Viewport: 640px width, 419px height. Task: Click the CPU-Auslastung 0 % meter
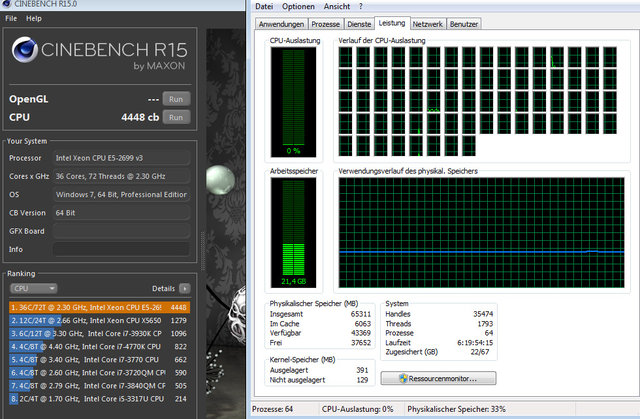(293, 102)
